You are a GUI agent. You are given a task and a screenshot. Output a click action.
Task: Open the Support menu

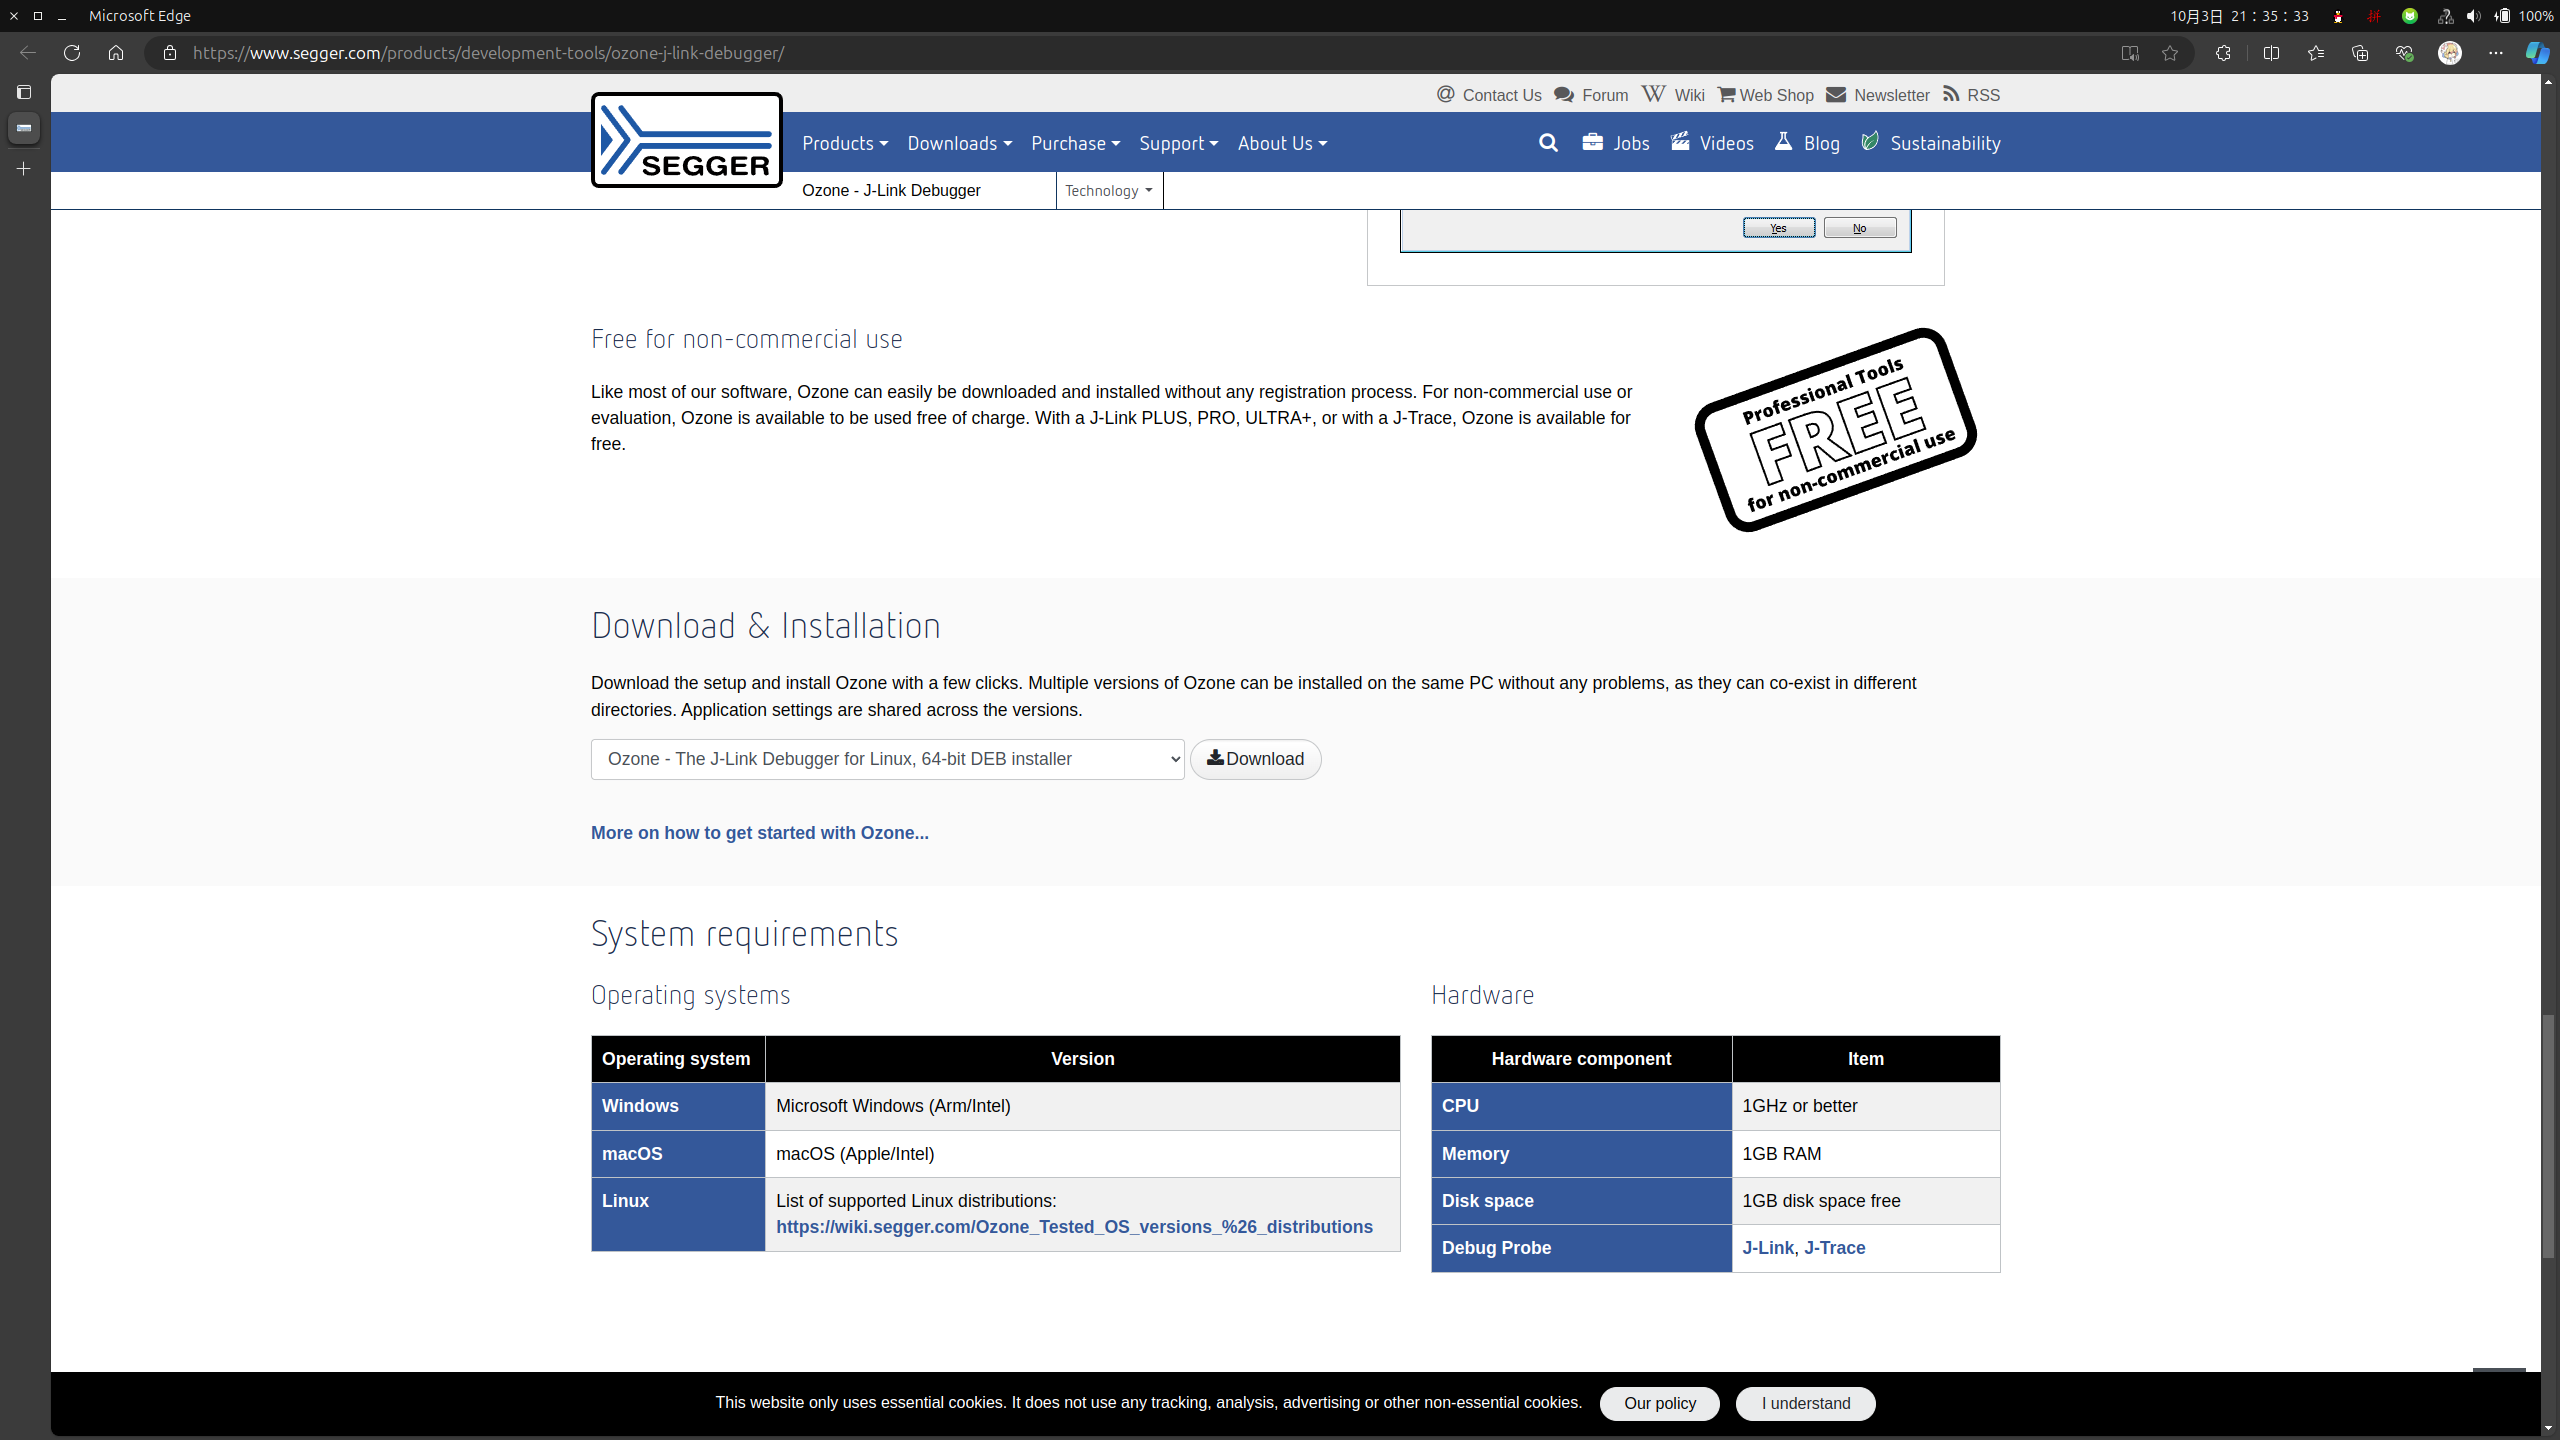(x=1178, y=143)
